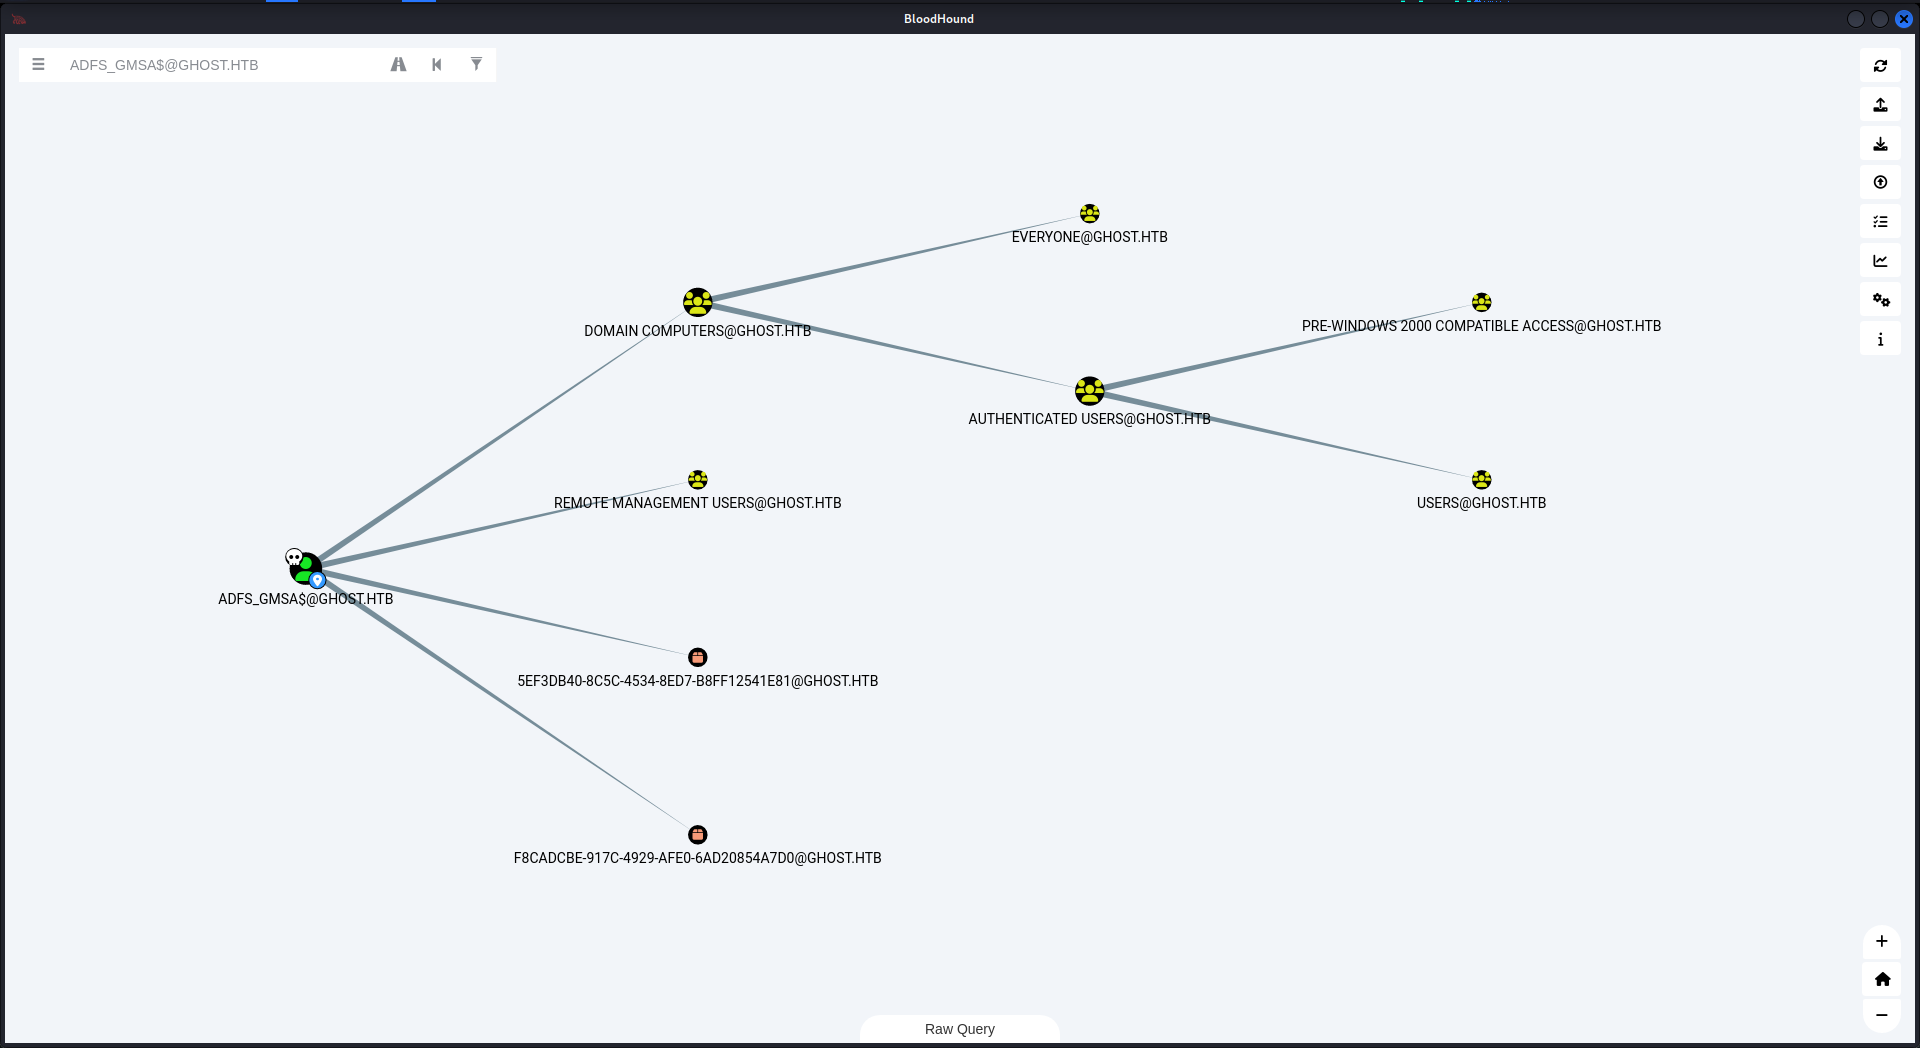Click the DOMAIN COMPUTERS@GHOST.HTB label
Screen dimensions: 1920x1048
coord(698,331)
